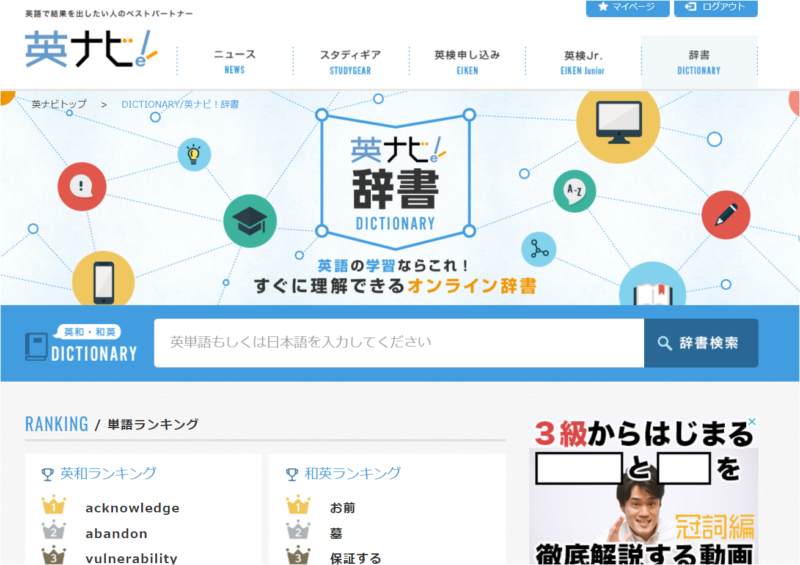The image size is (800, 565).
Task: Click the 和英ランキング heading text
Action: (x=353, y=474)
